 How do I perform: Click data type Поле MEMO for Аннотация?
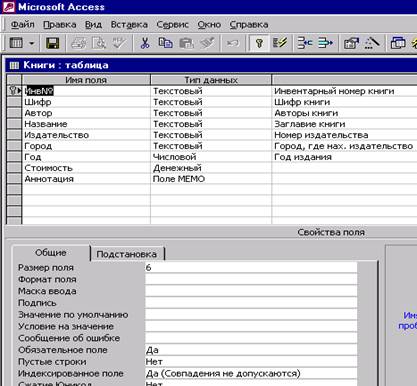pyautogui.click(x=211, y=179)
